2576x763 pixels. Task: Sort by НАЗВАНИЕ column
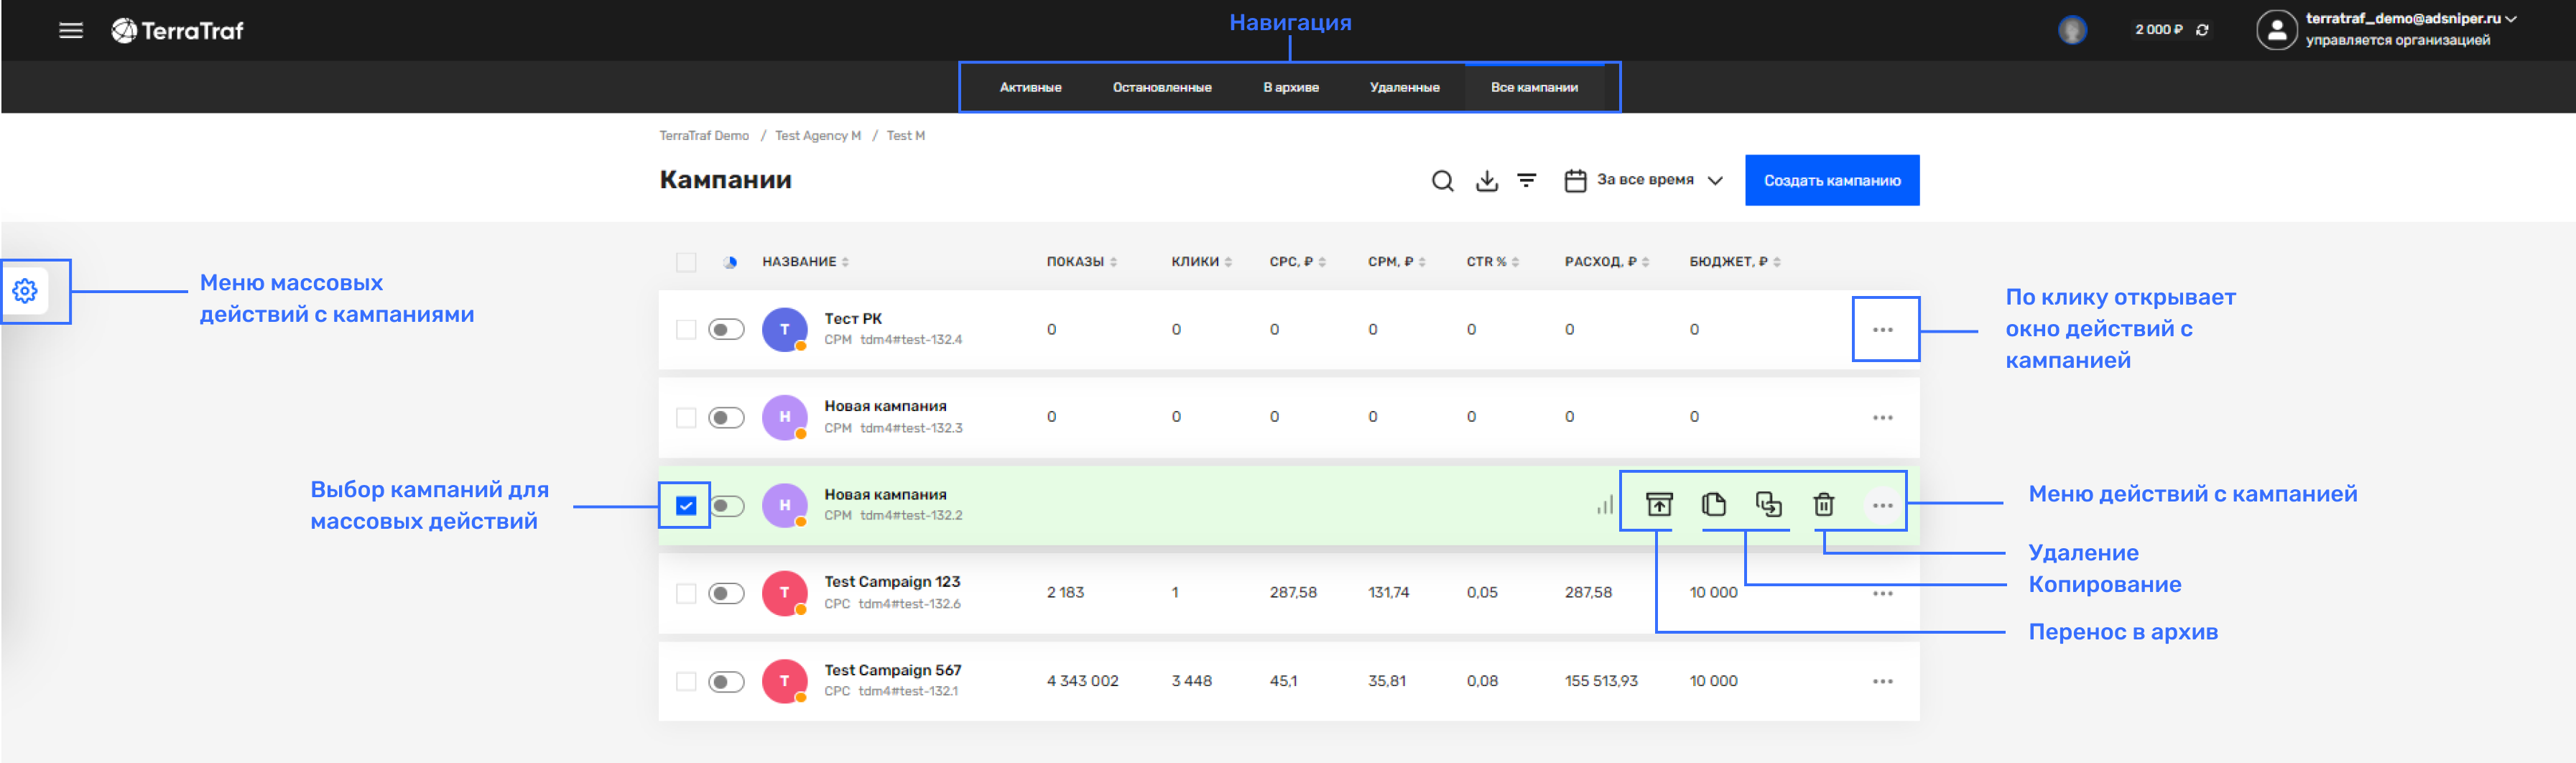pyautogui.click(x=805, y=262)
